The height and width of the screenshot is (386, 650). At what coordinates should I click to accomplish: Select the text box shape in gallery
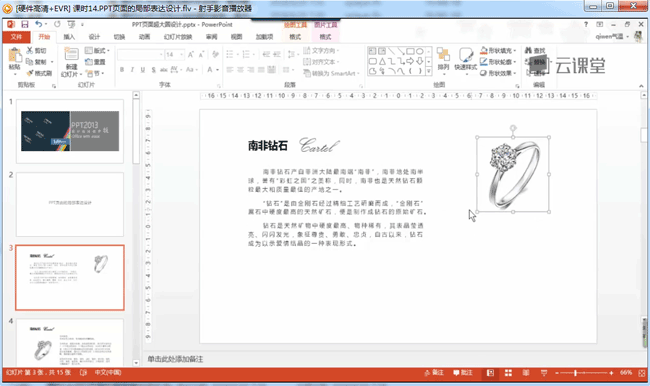[x=372, y=51]
